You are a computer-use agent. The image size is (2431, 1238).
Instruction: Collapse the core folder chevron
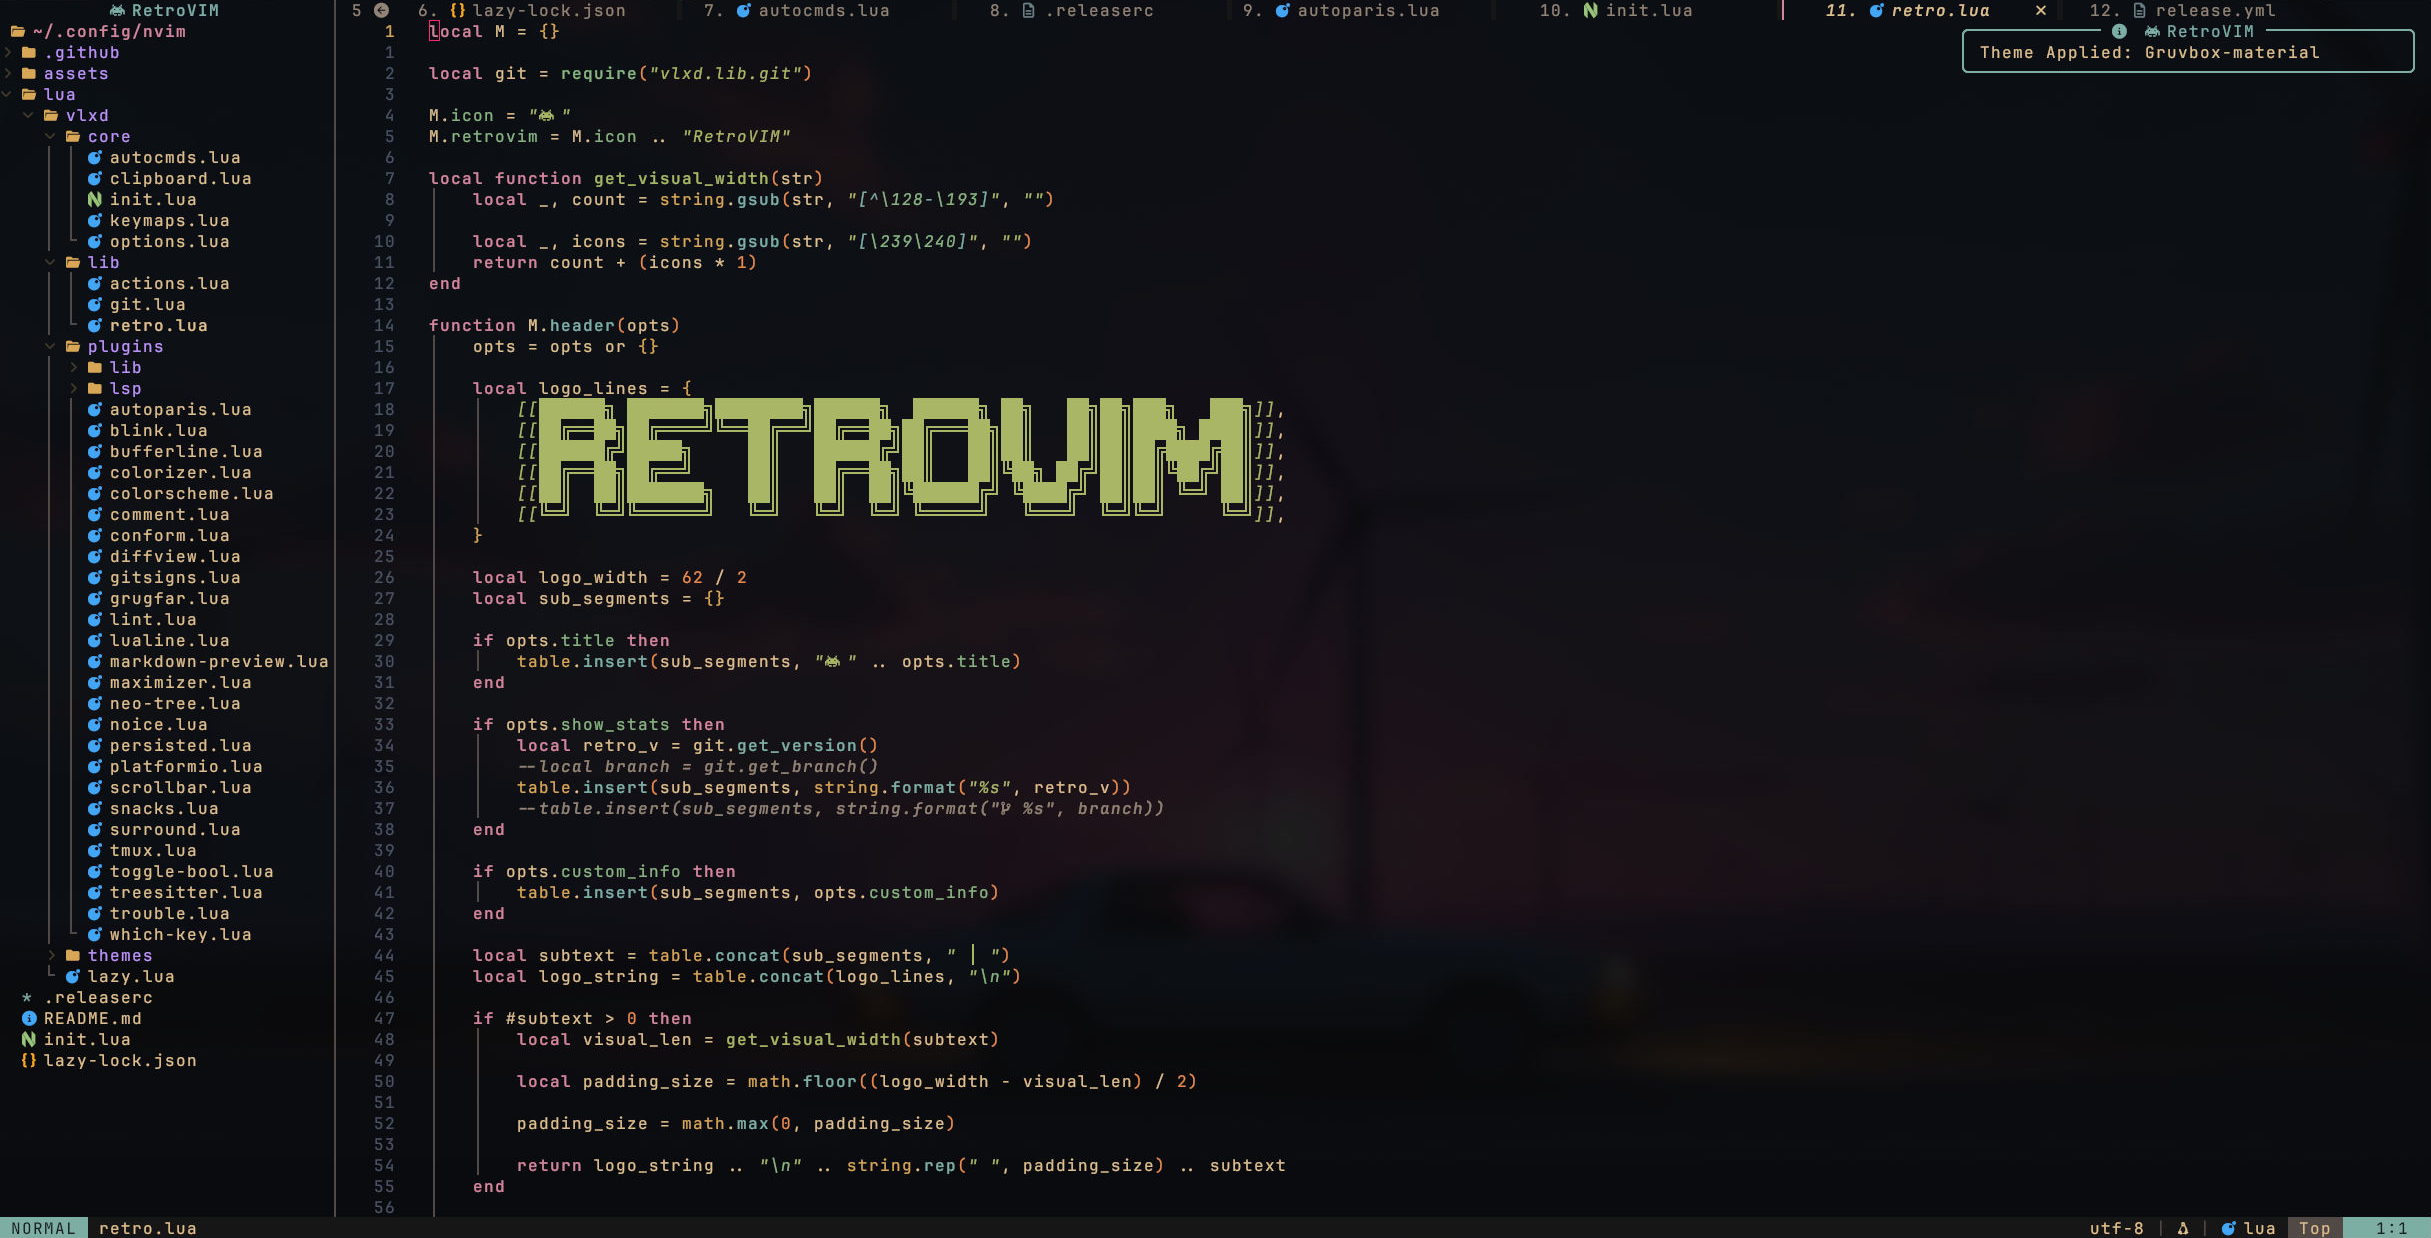pyautogui.click(x=52, y=136)
